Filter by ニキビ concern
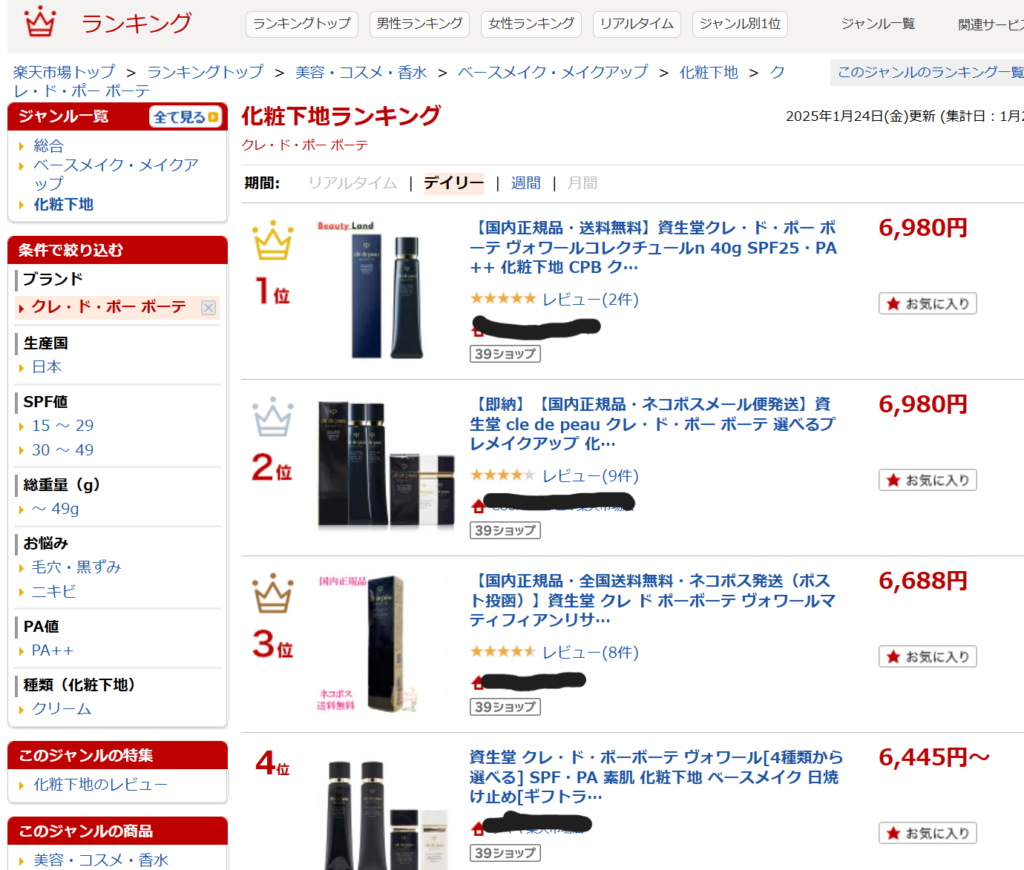Image resolution: width=1024 pixels, height=870 pixels. click(x=54, y=592)
